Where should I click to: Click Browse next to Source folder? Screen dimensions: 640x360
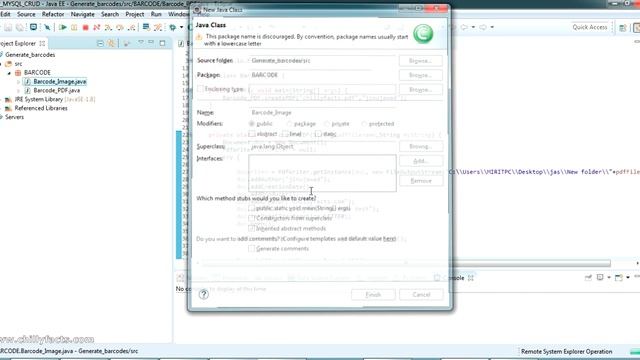pyautogui.click(x=420, y=60)
